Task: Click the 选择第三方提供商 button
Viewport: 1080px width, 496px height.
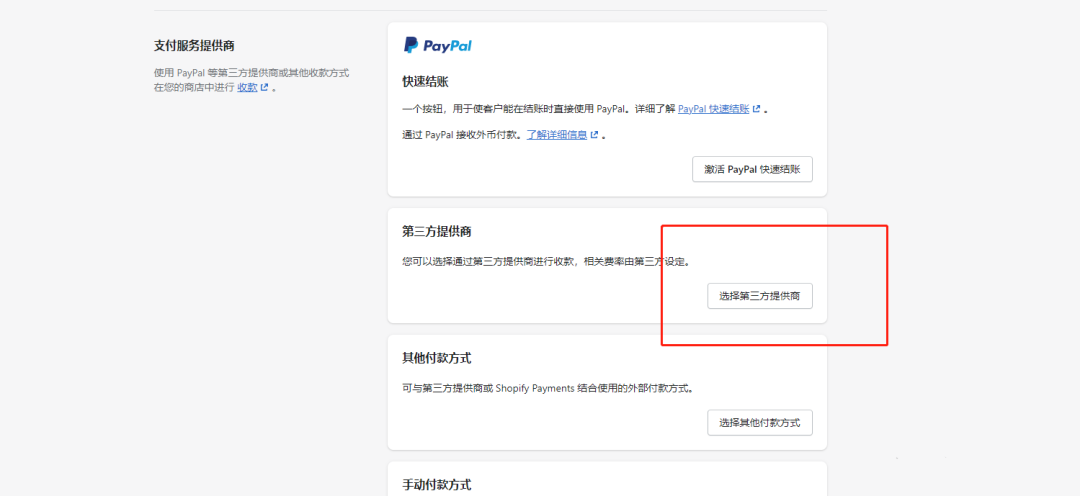Action: [x=760, y=296]
